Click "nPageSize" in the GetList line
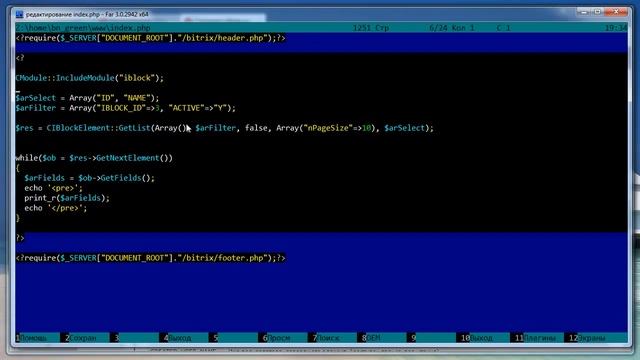This screenshot has height=360, width=640. coord(328,128)
